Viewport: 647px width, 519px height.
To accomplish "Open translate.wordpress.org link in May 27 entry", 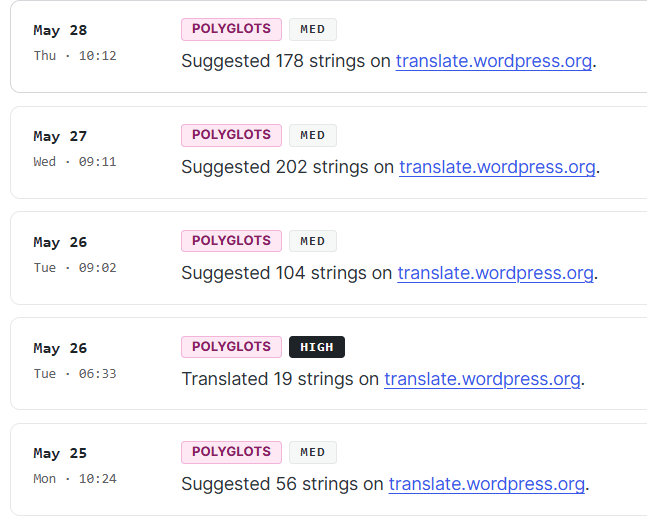I will click(x=497, y=167).
